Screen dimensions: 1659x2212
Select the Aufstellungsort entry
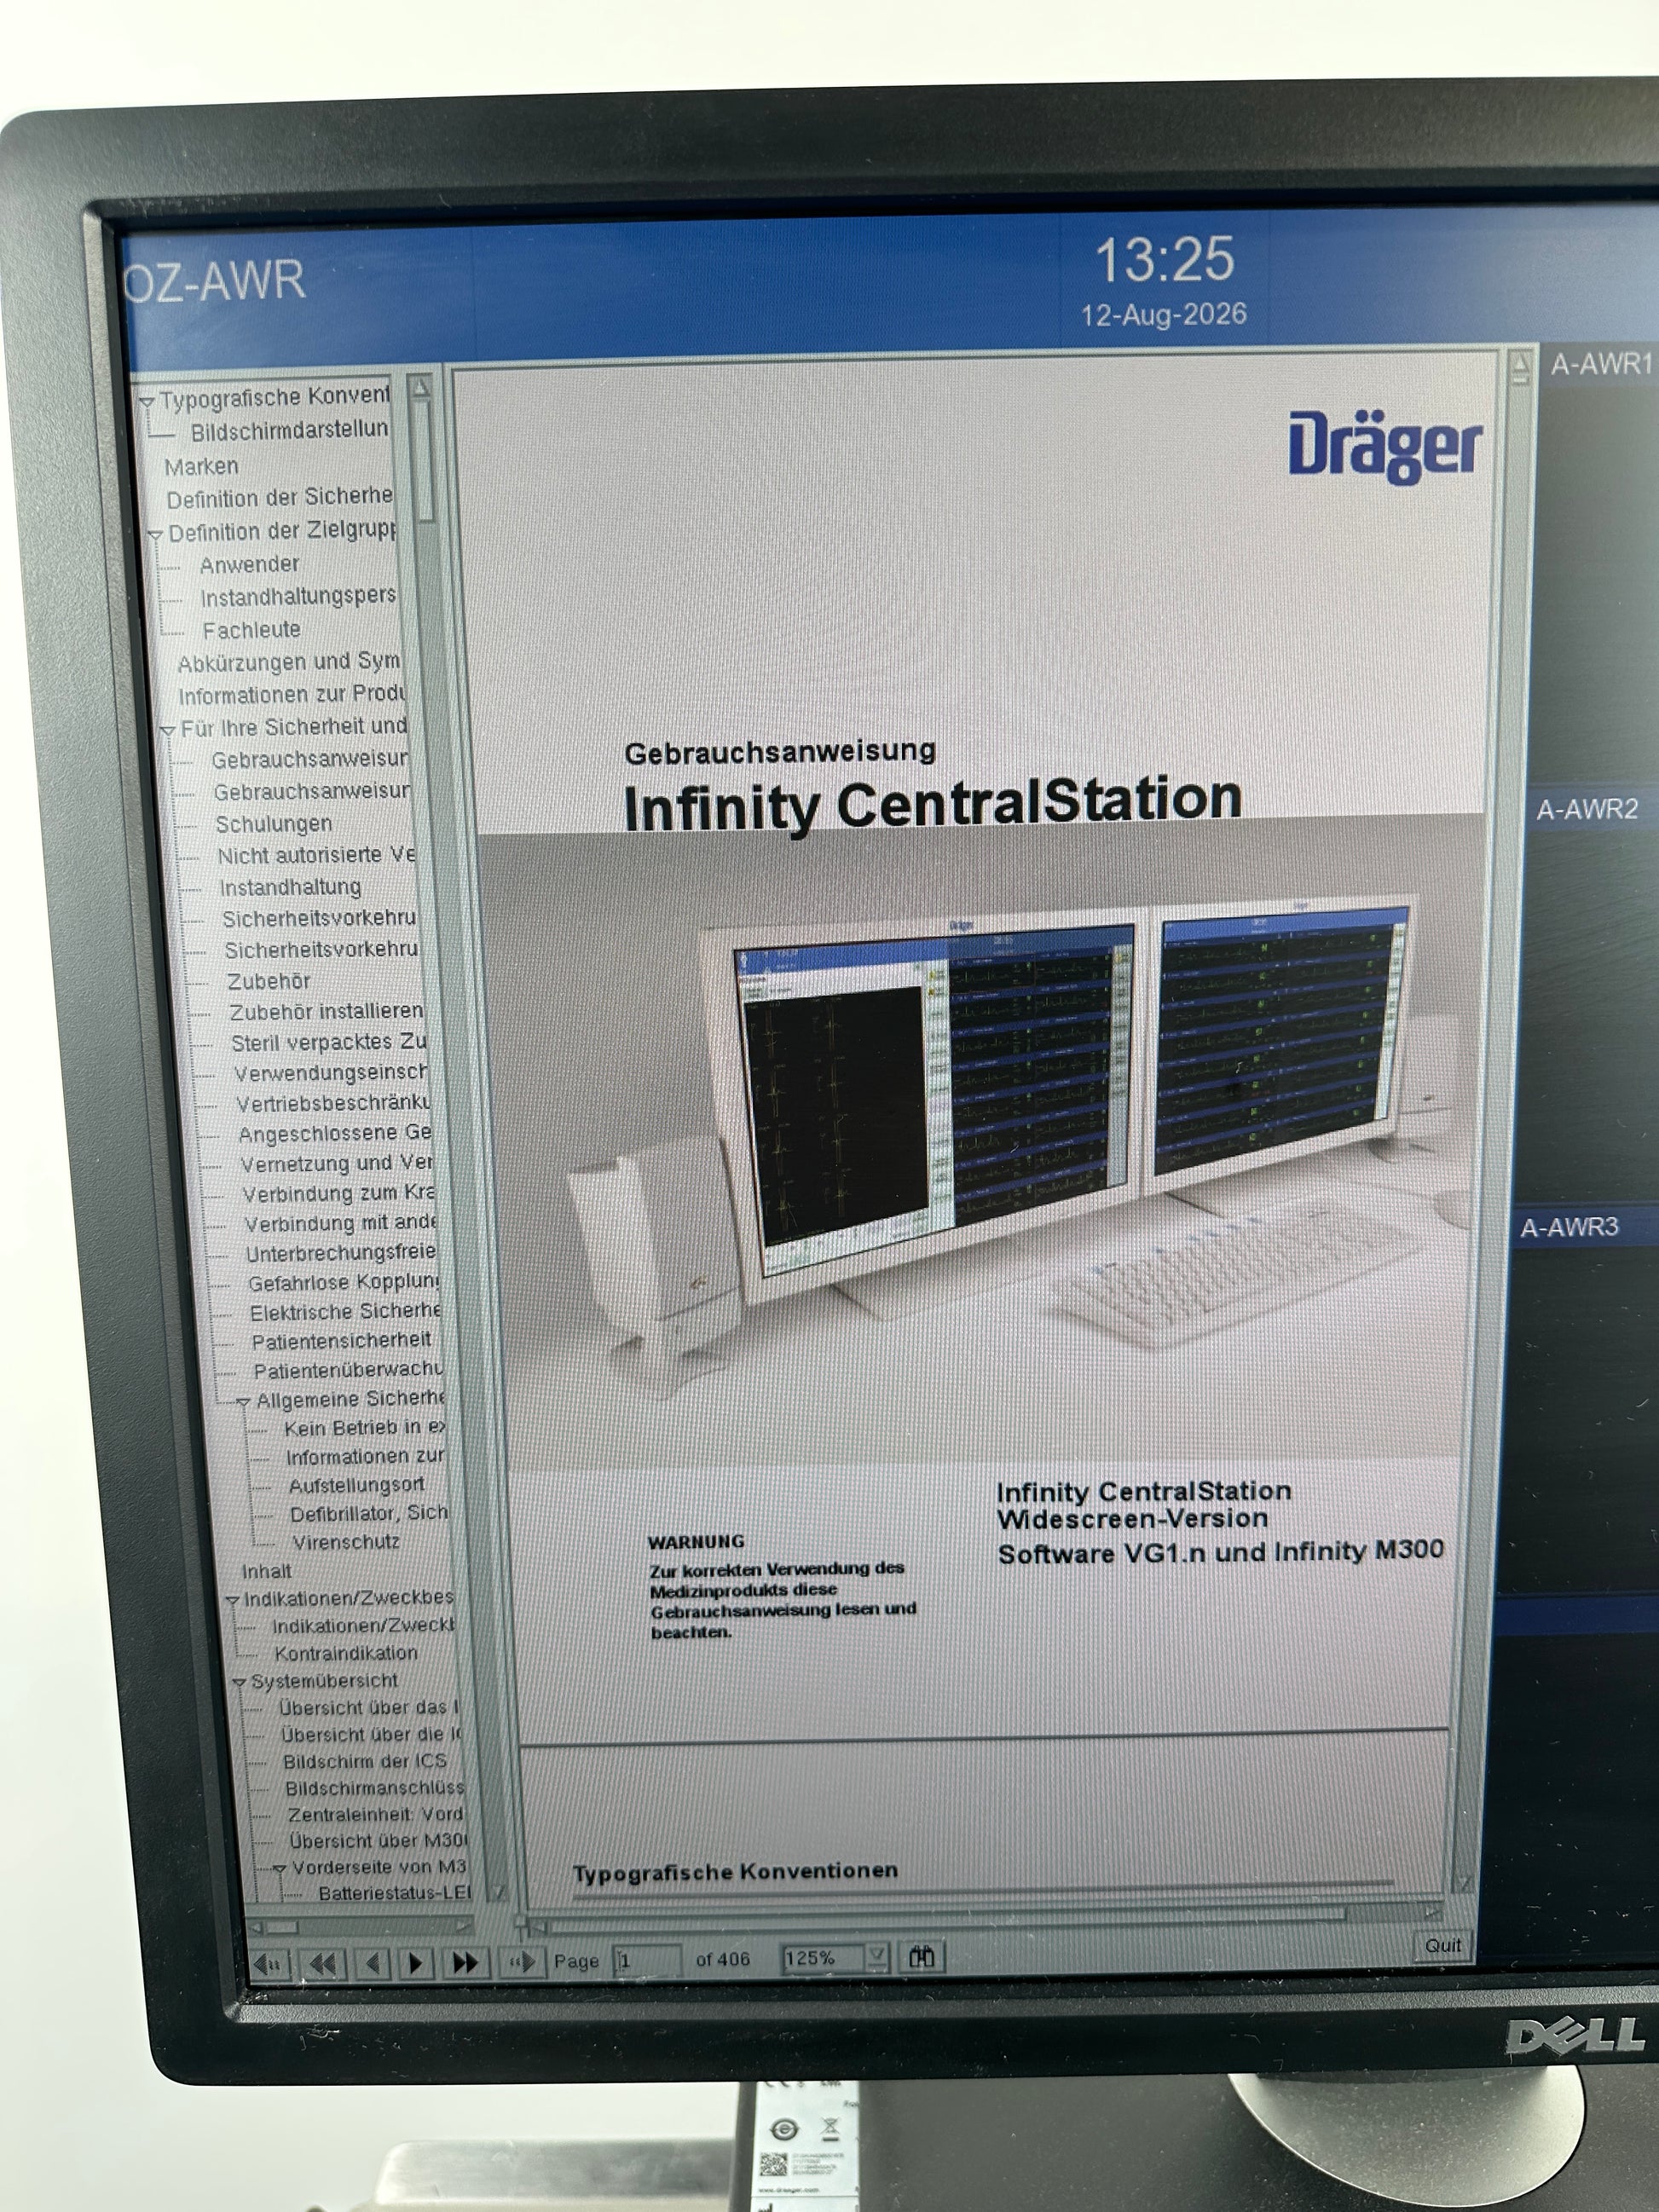[356, 1486]
